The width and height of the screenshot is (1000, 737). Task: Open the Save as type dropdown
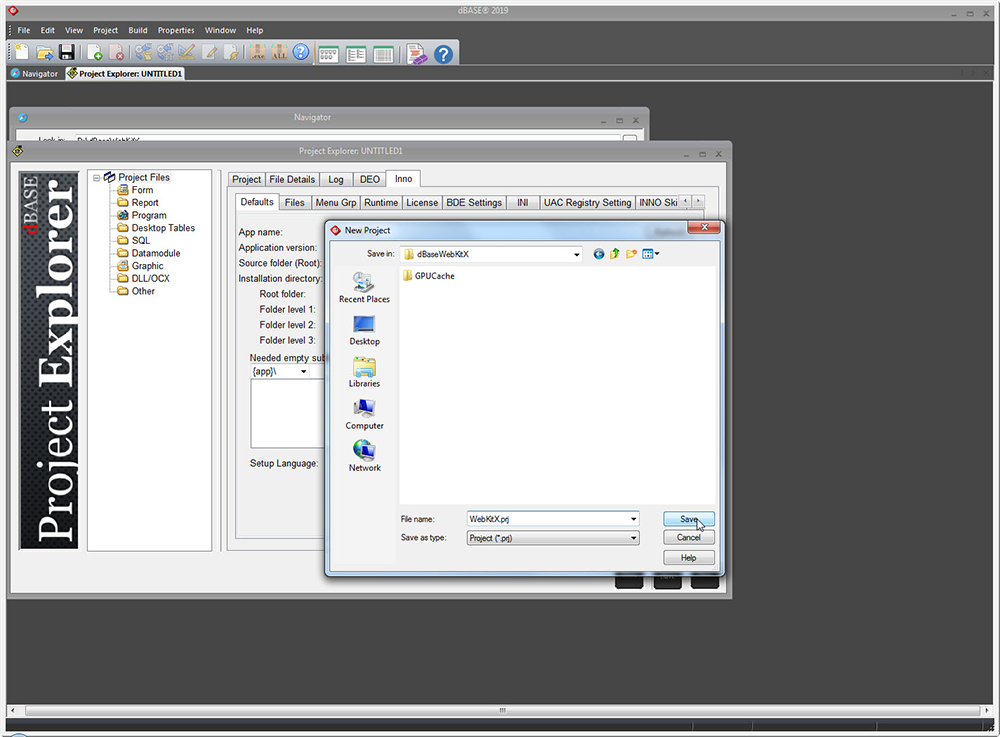(x=633, y=538)
